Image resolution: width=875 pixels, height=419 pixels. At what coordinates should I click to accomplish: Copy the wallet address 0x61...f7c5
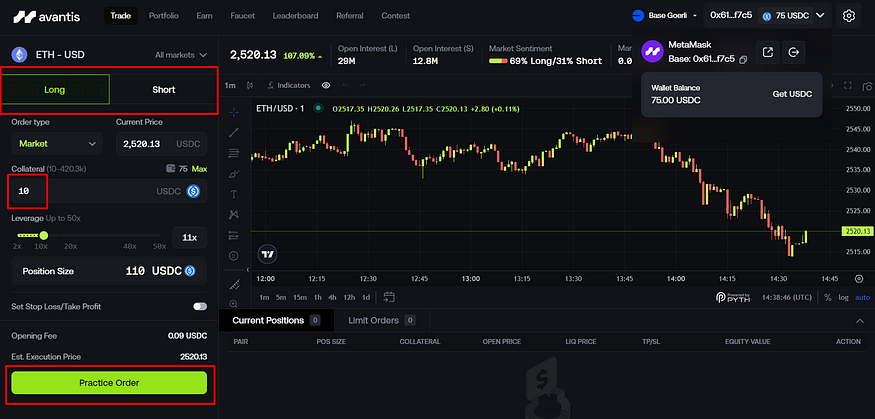click(743, 60)
